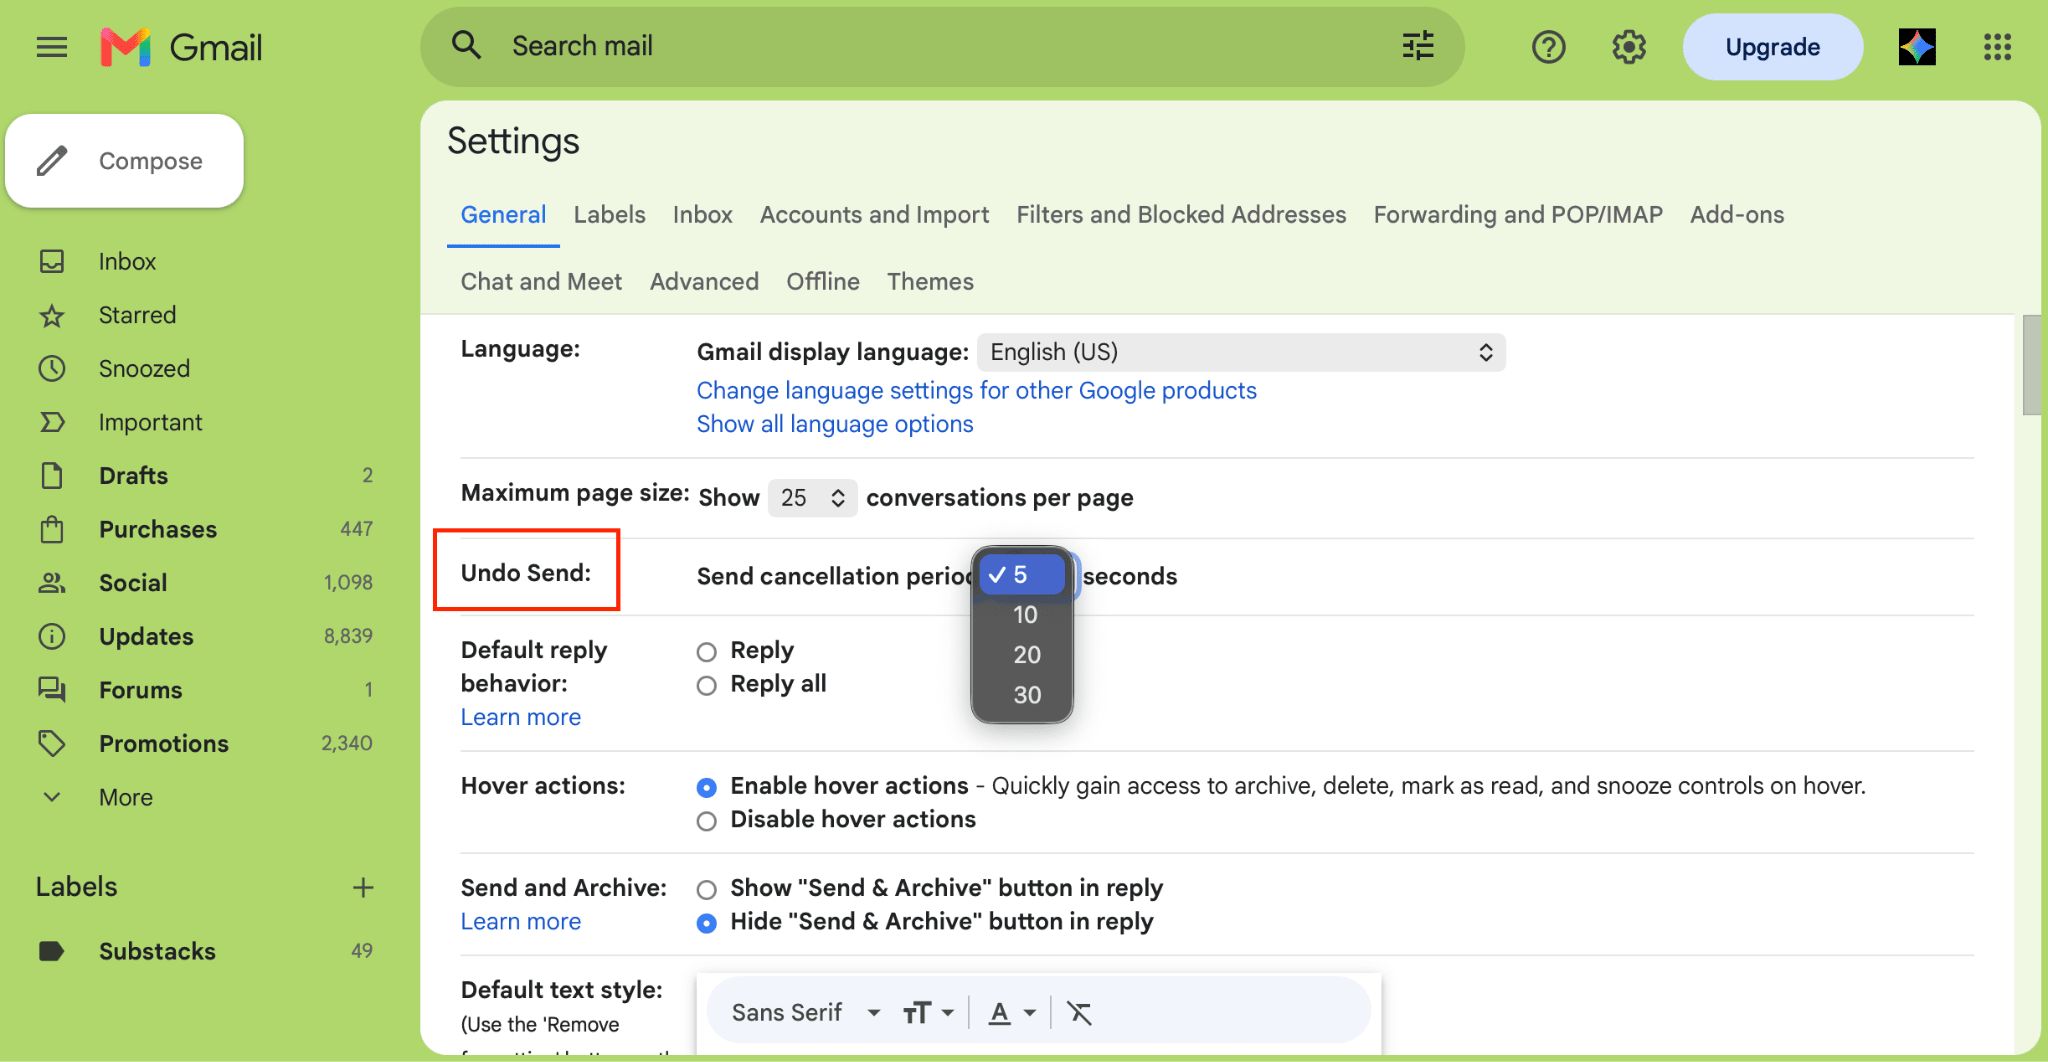Select Hide "Send & Archive" button option
Screen dimensions: 2048x1062
pos(707,923)
